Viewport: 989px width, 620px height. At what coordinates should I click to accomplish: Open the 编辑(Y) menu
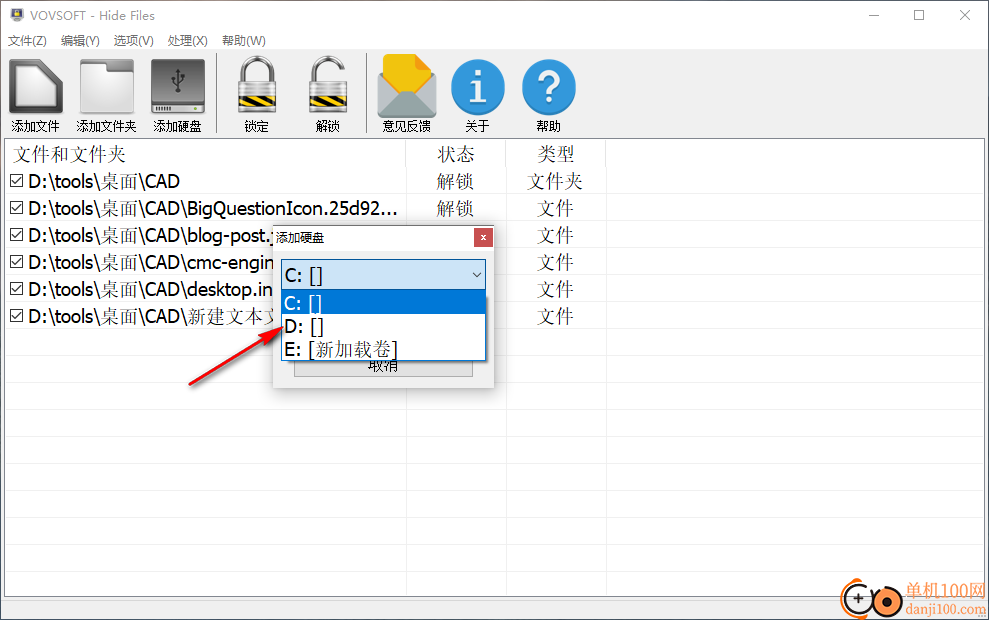point(80,41)
